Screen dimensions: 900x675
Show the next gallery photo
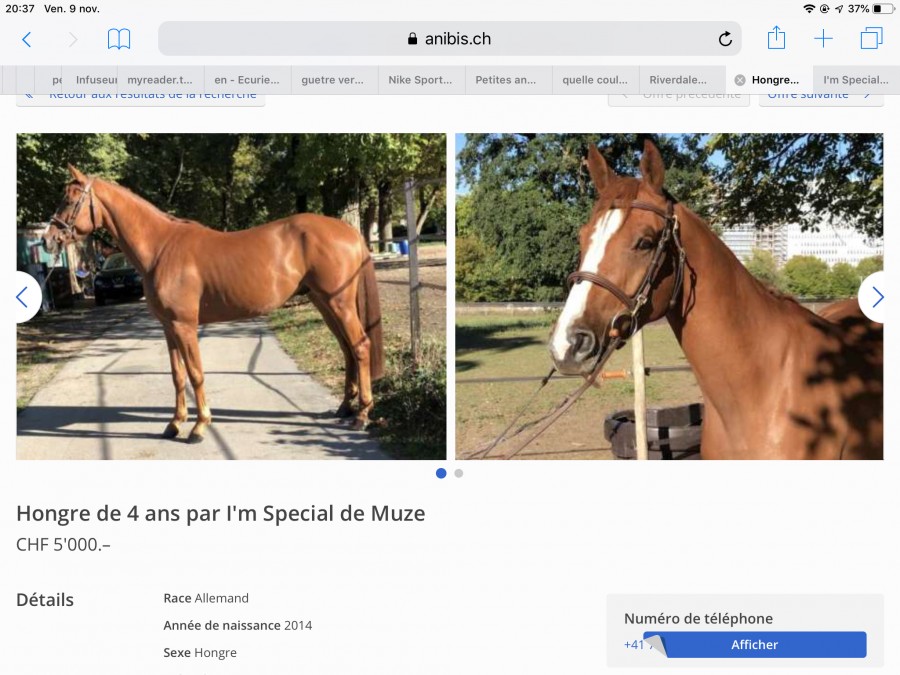877,297
